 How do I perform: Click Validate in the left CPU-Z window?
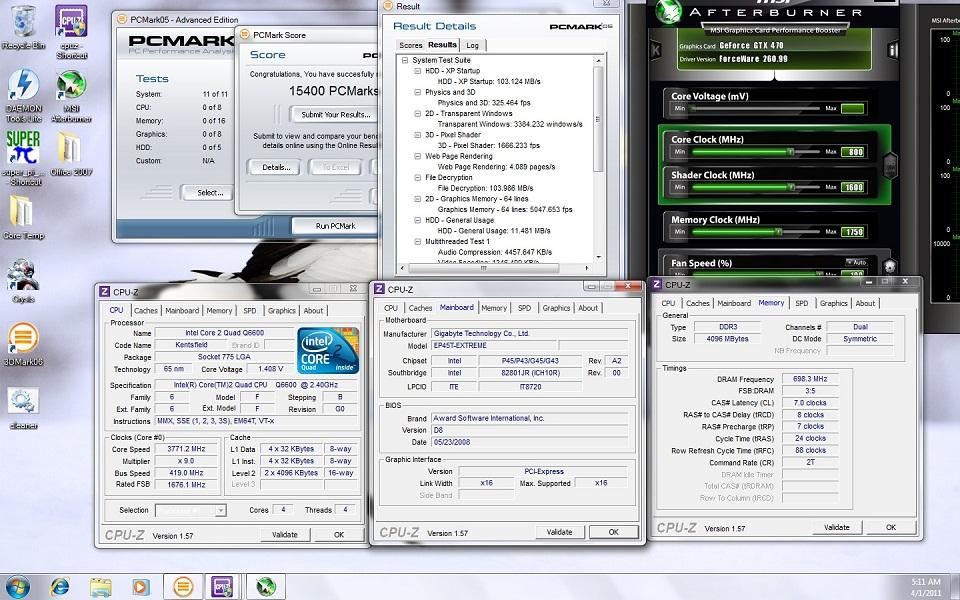pos(285,534)
